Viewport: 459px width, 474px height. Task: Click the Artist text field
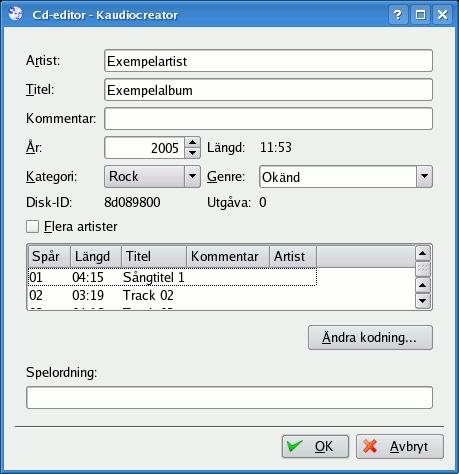pos(268,61)
